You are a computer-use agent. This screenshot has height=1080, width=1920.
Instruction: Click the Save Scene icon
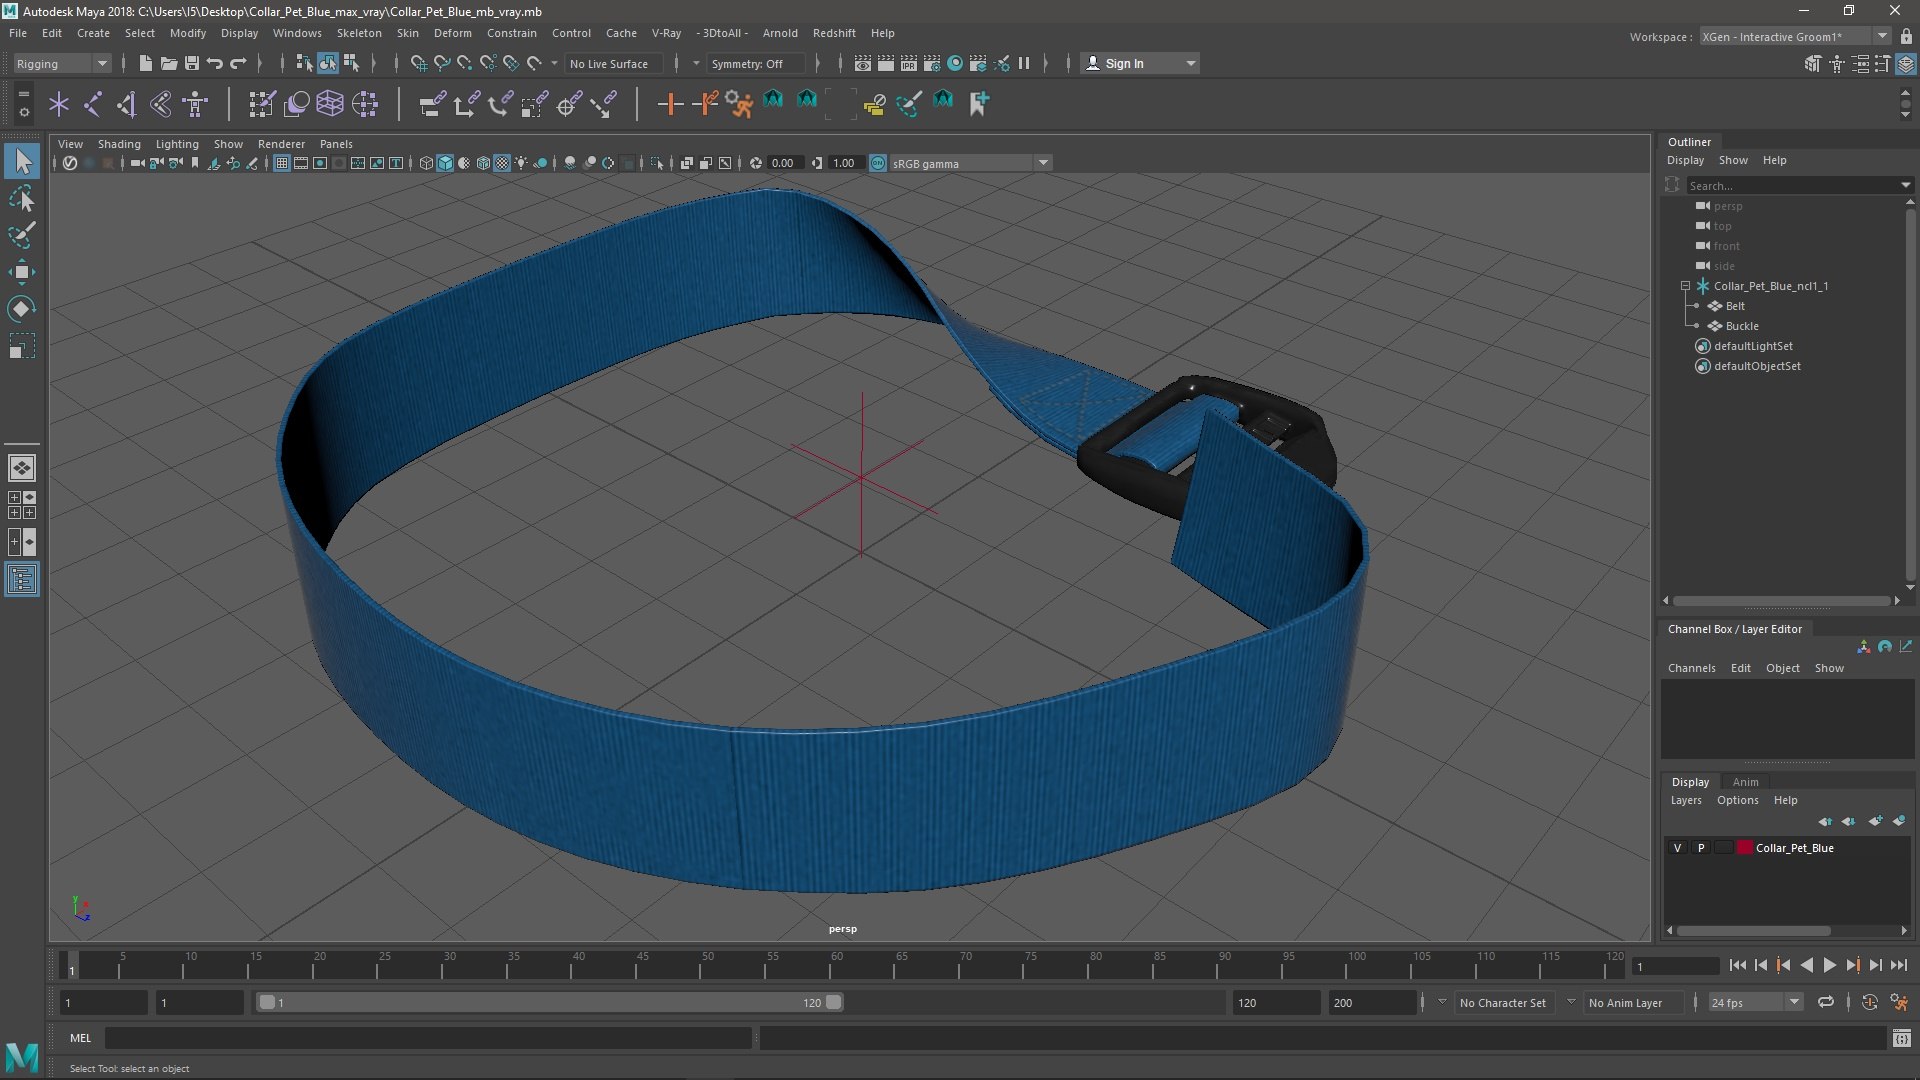[x=191, y=63]
